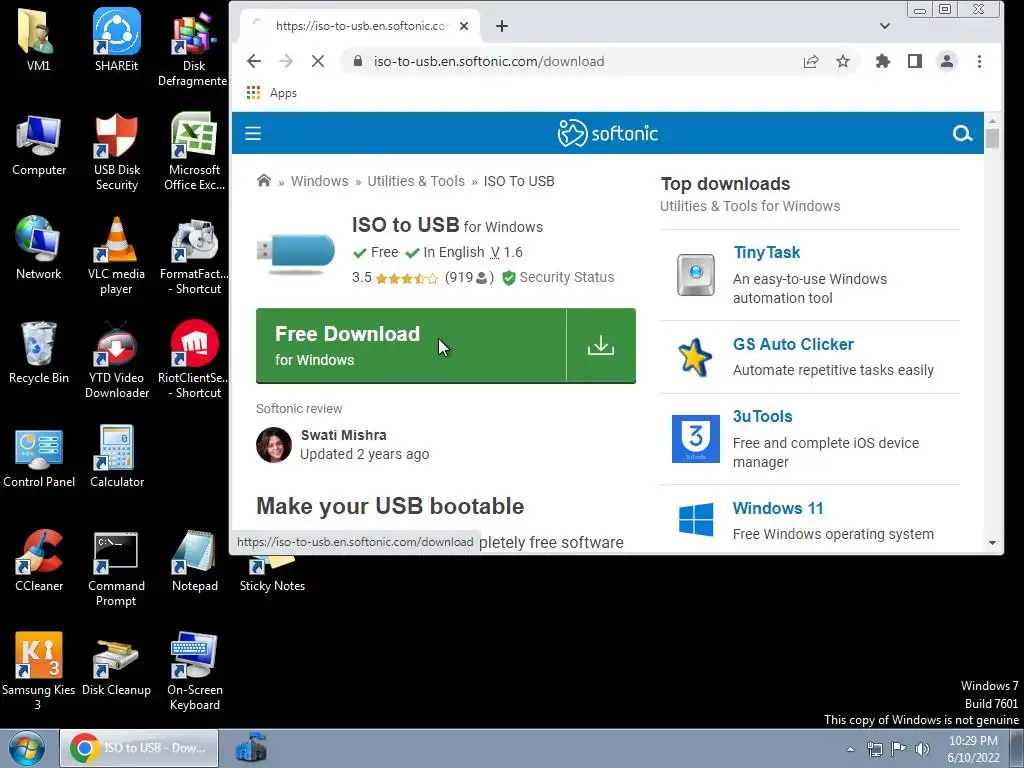The image size is (1024, 768).
Task: Select the Recycle Bin icon
Action: pyautogui.click(x=39, y=352)
